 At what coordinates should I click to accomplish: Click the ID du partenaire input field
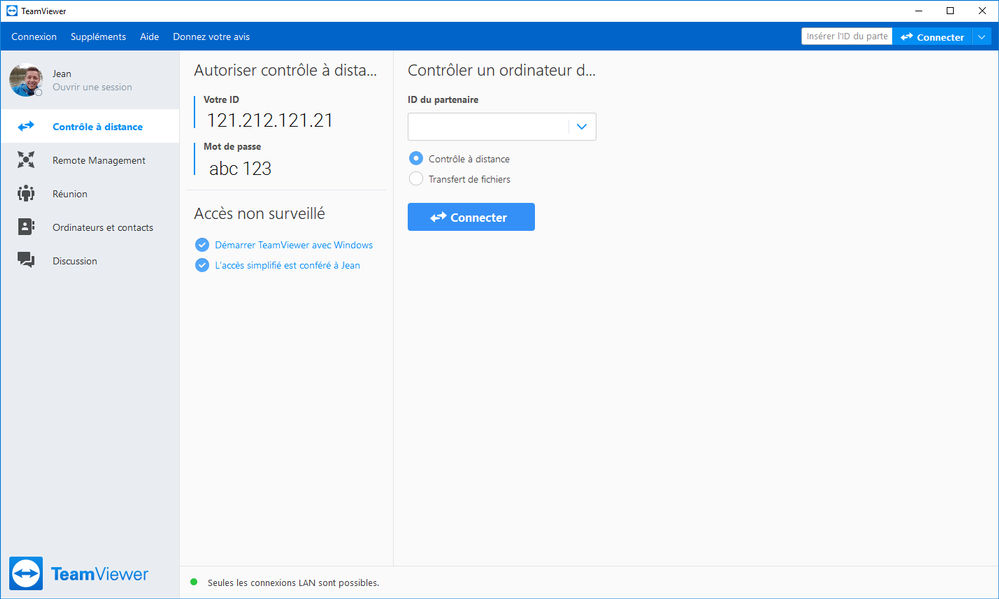488,127
